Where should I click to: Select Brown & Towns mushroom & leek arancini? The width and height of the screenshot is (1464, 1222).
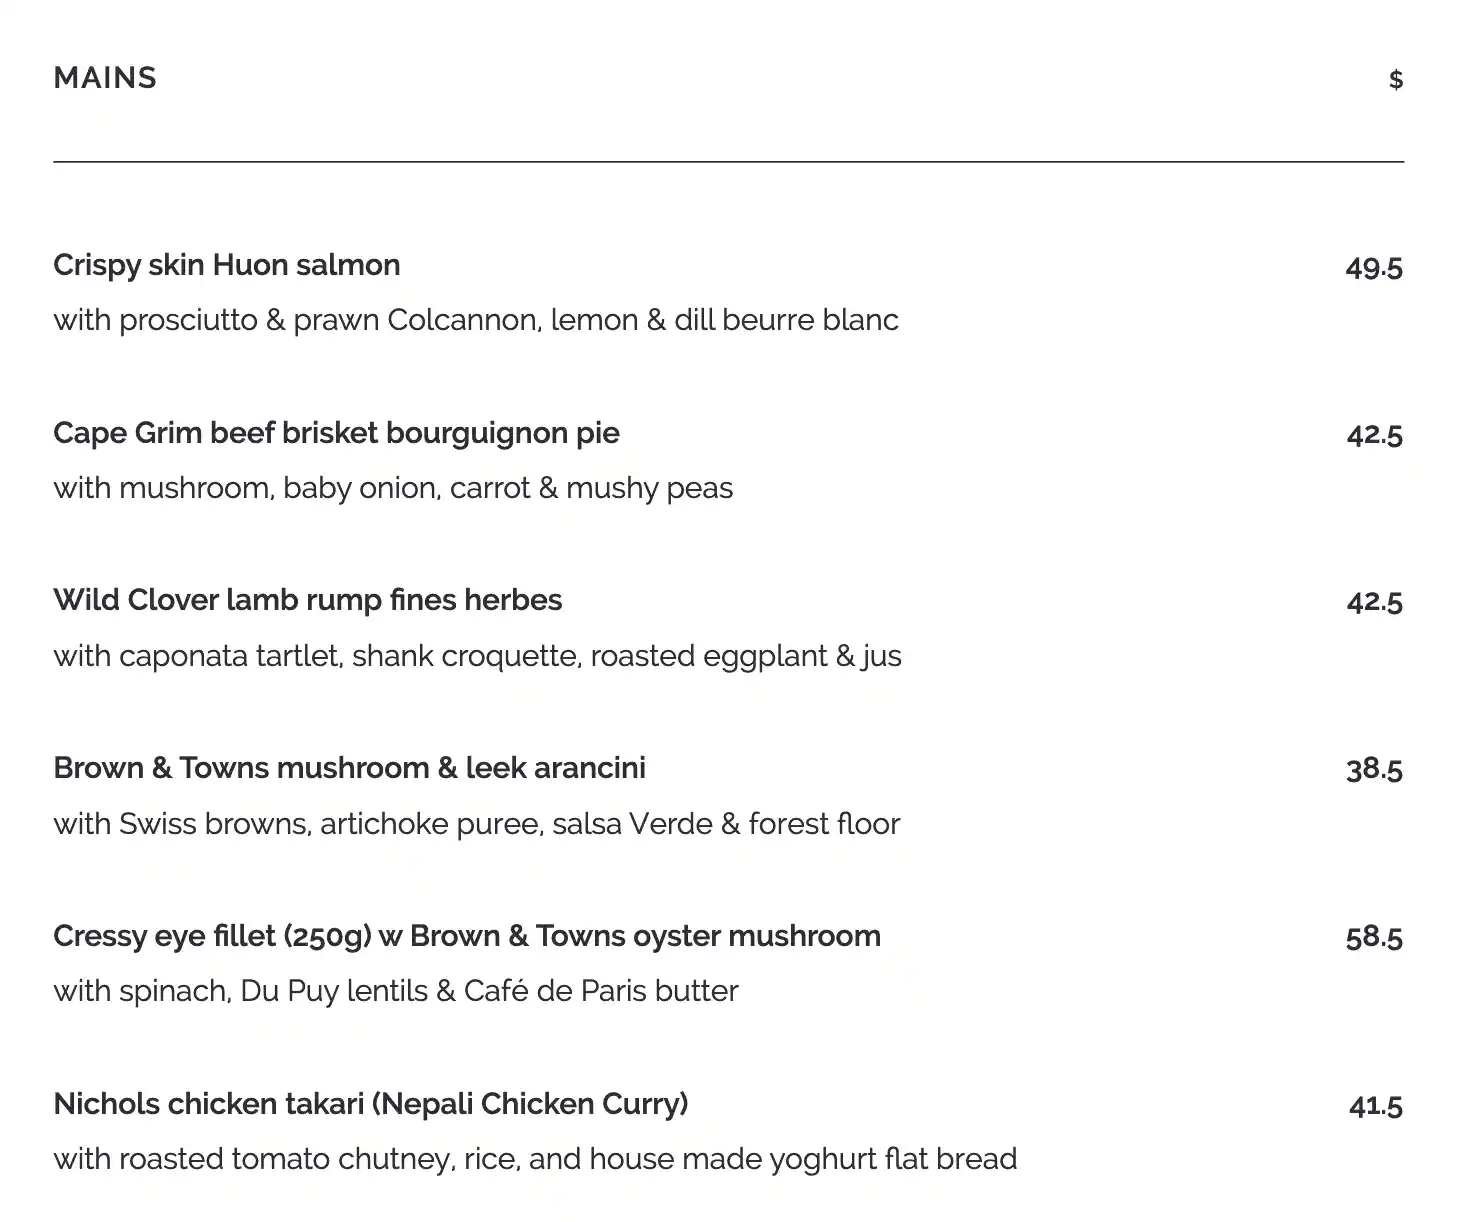coord(349,768)
